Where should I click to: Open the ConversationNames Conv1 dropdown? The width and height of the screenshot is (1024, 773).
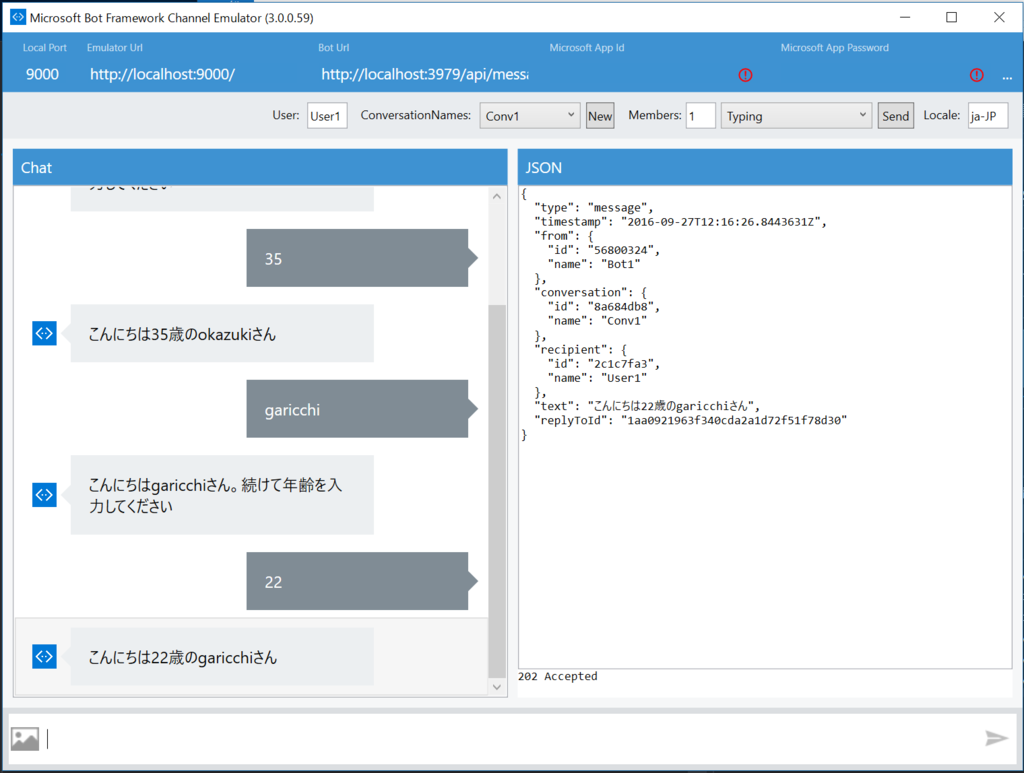tap(530, 116)
